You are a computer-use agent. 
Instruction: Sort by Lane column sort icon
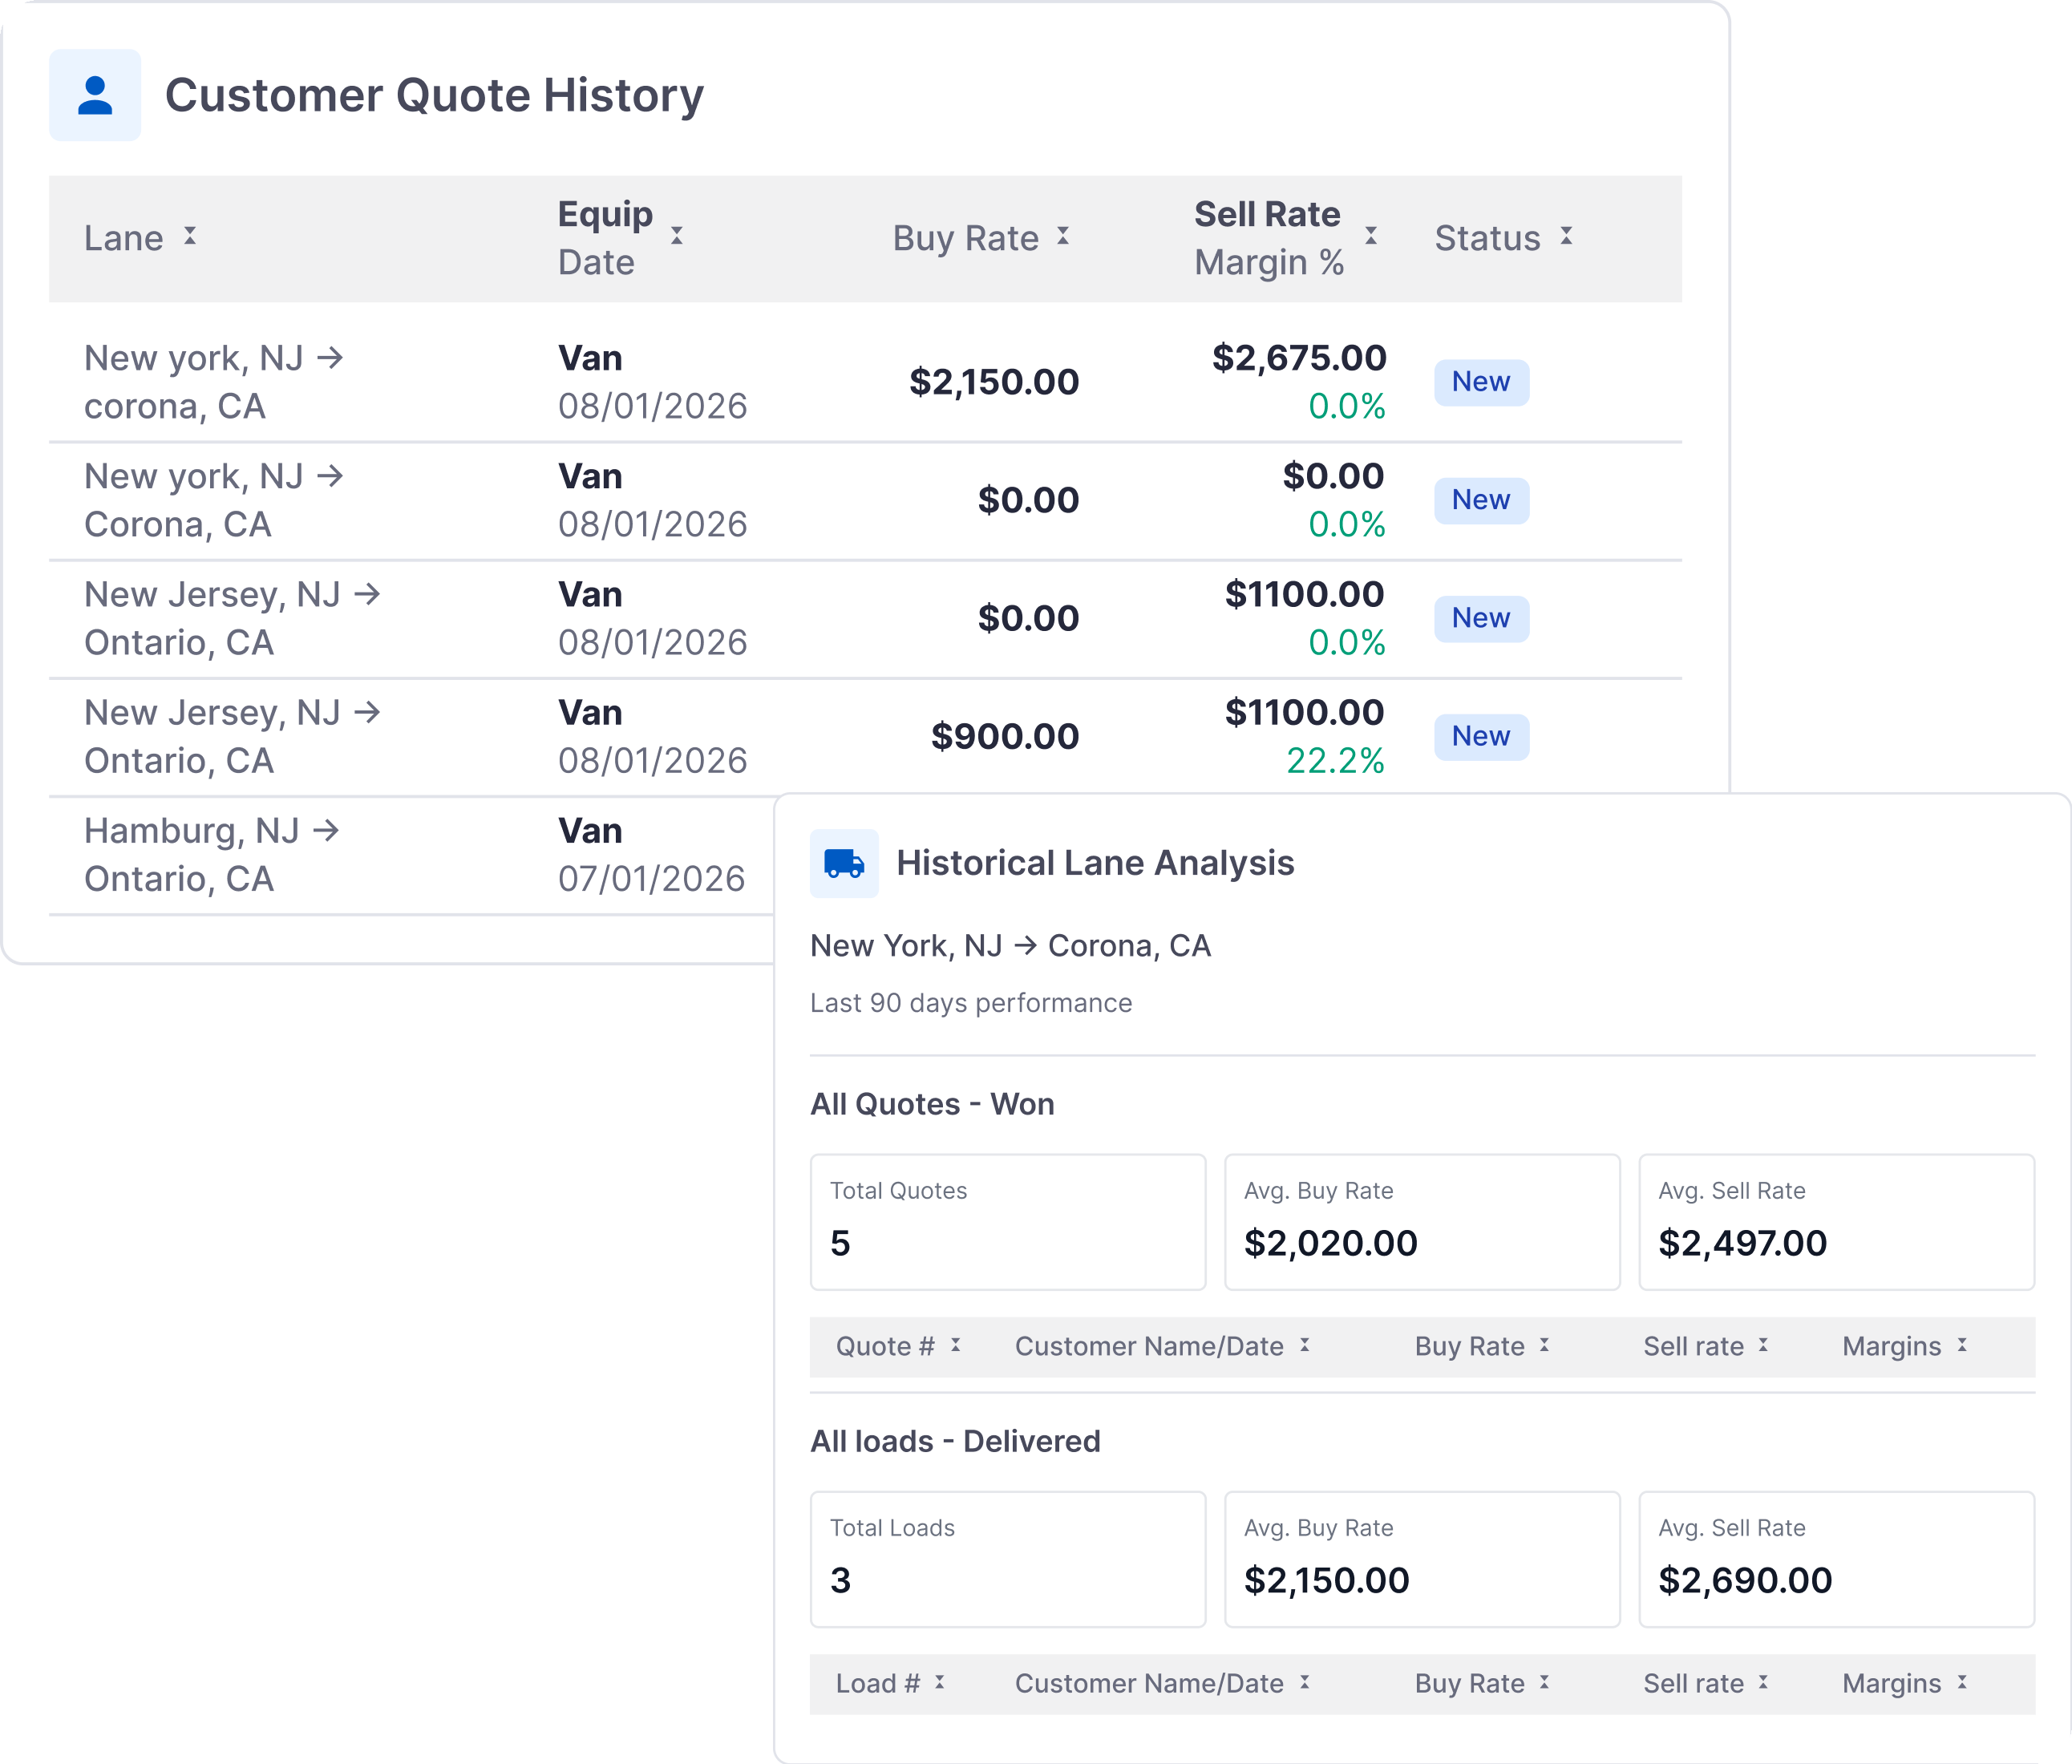190,236
